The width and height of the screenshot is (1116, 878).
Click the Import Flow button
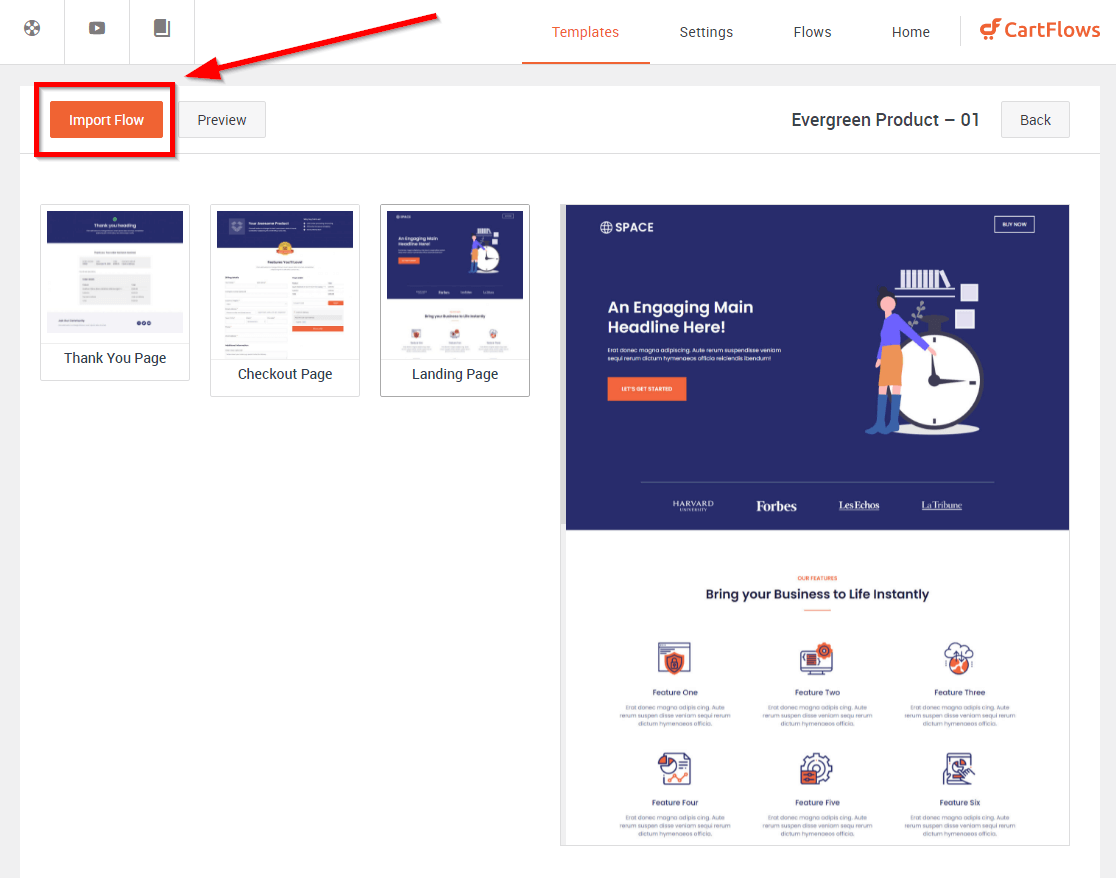(x=106, y=120)
